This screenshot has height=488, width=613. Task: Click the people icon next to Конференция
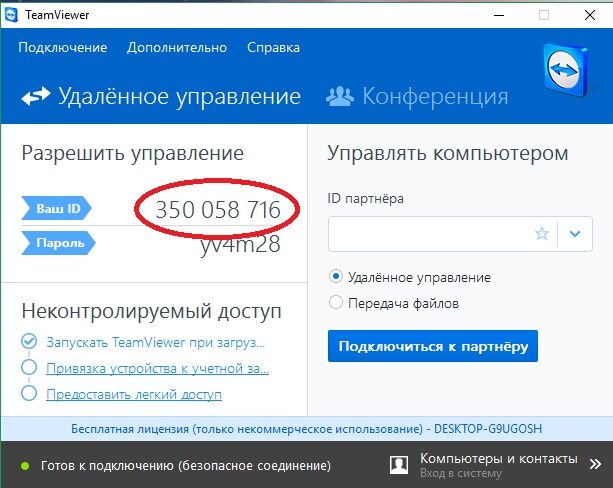(341, 97)
